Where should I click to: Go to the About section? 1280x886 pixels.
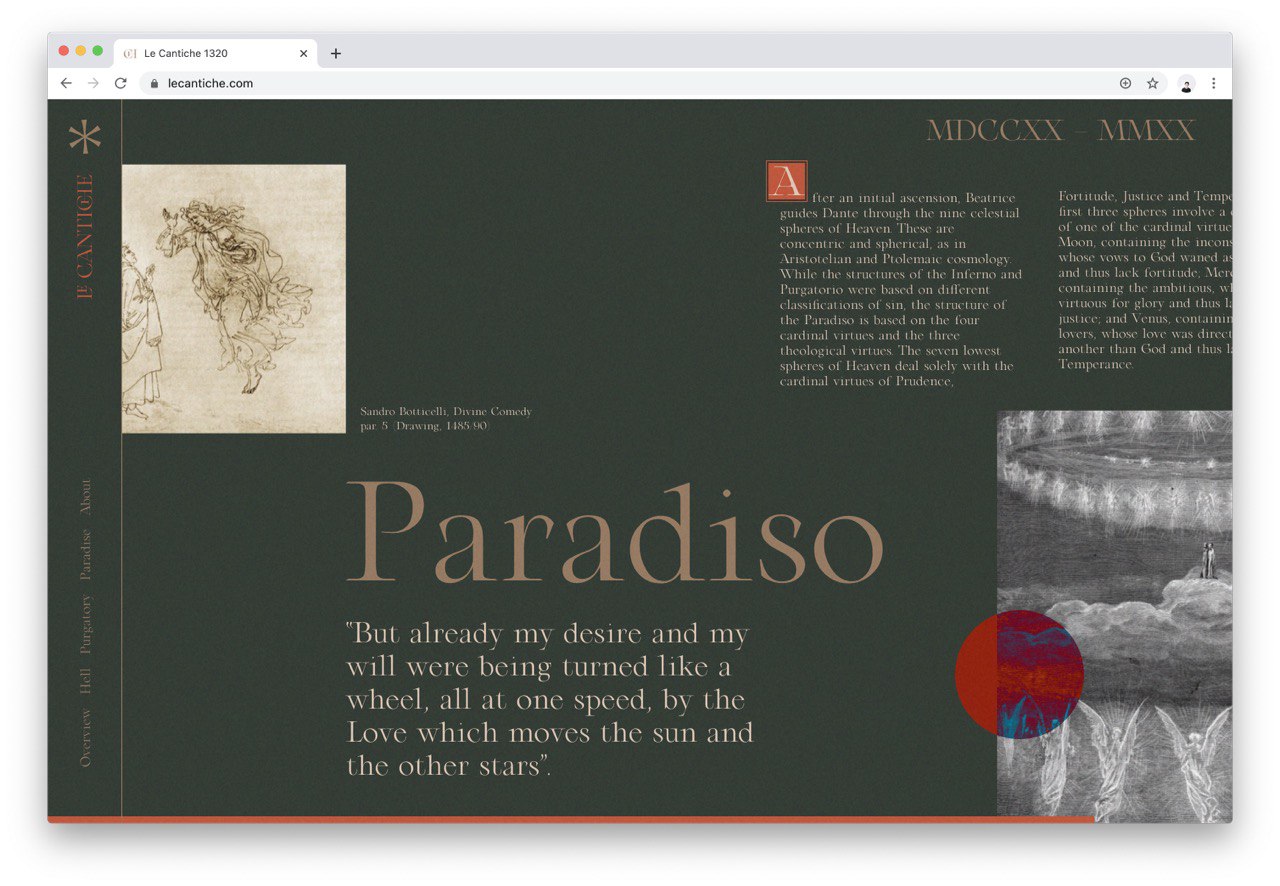(85, 497)
